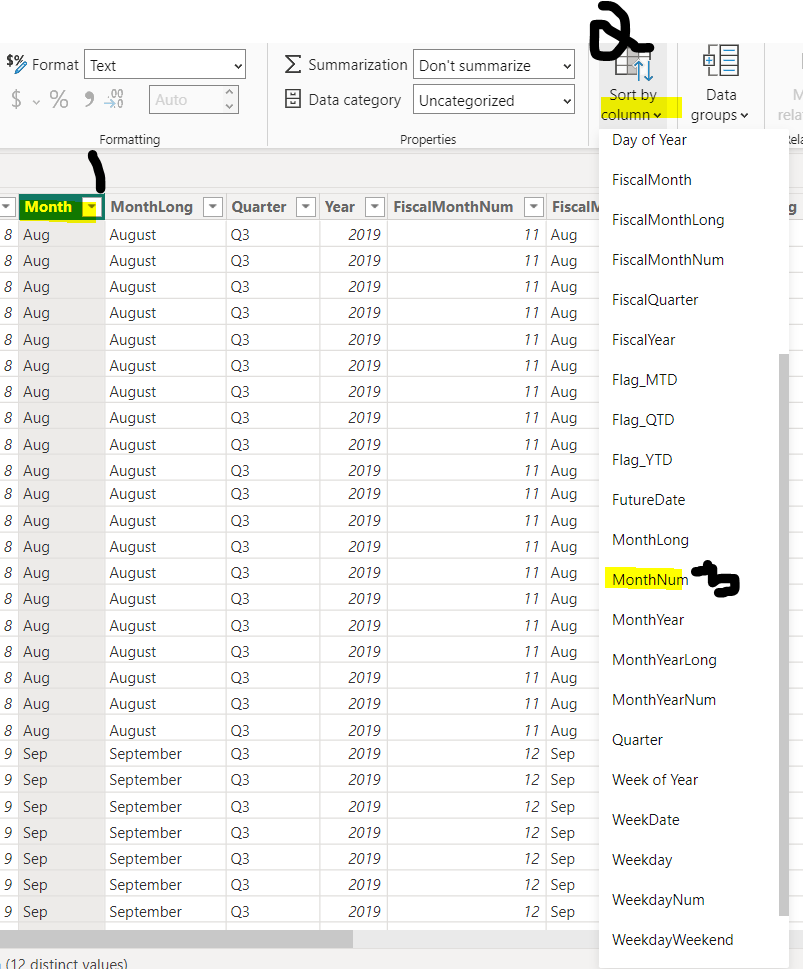Choose Weekday in the sort list

point(642,860)
